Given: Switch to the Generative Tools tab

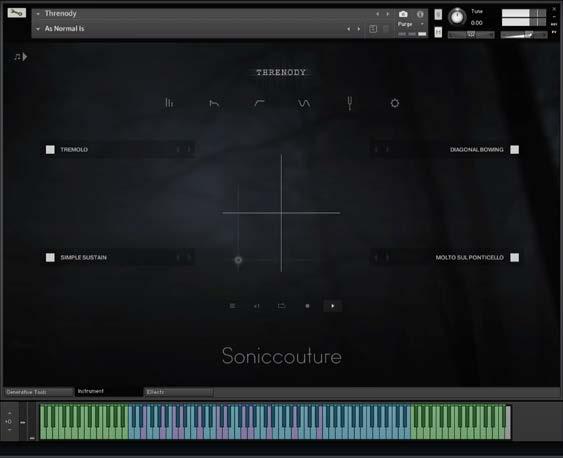Looking at the screenshot, I should (x=38, y=392).
